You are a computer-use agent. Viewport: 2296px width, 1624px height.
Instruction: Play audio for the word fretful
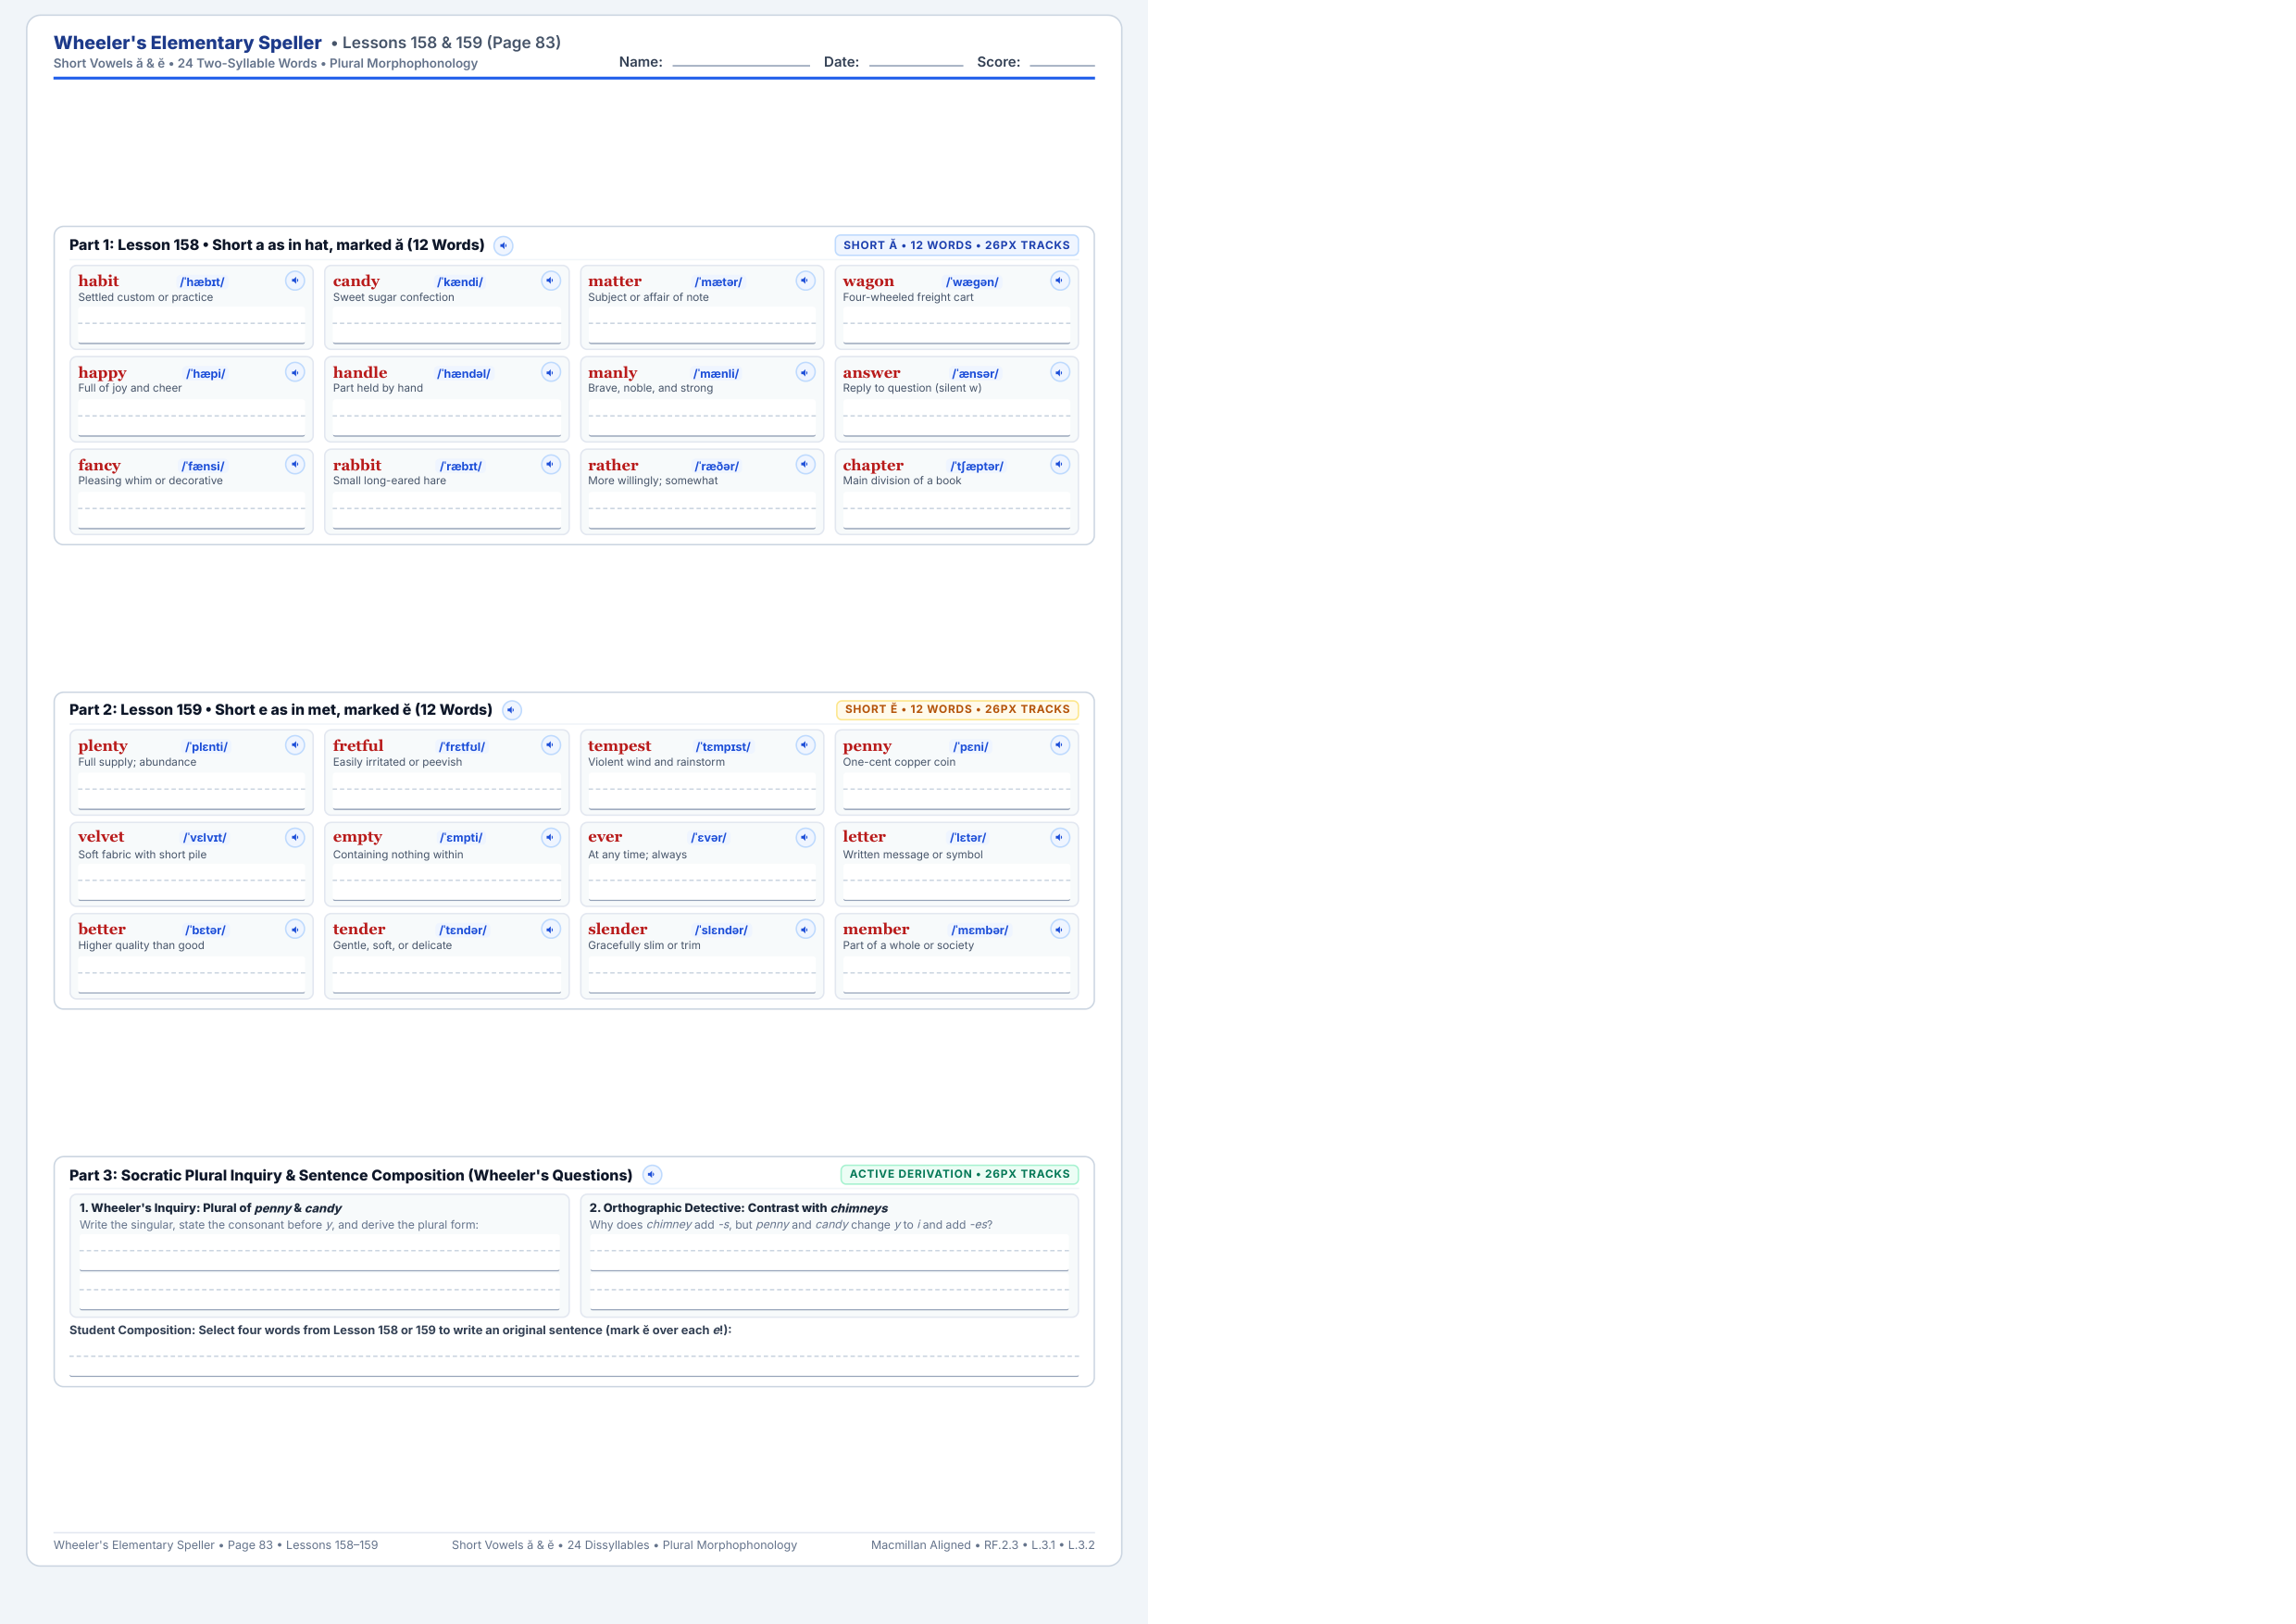tap(551, 746)
